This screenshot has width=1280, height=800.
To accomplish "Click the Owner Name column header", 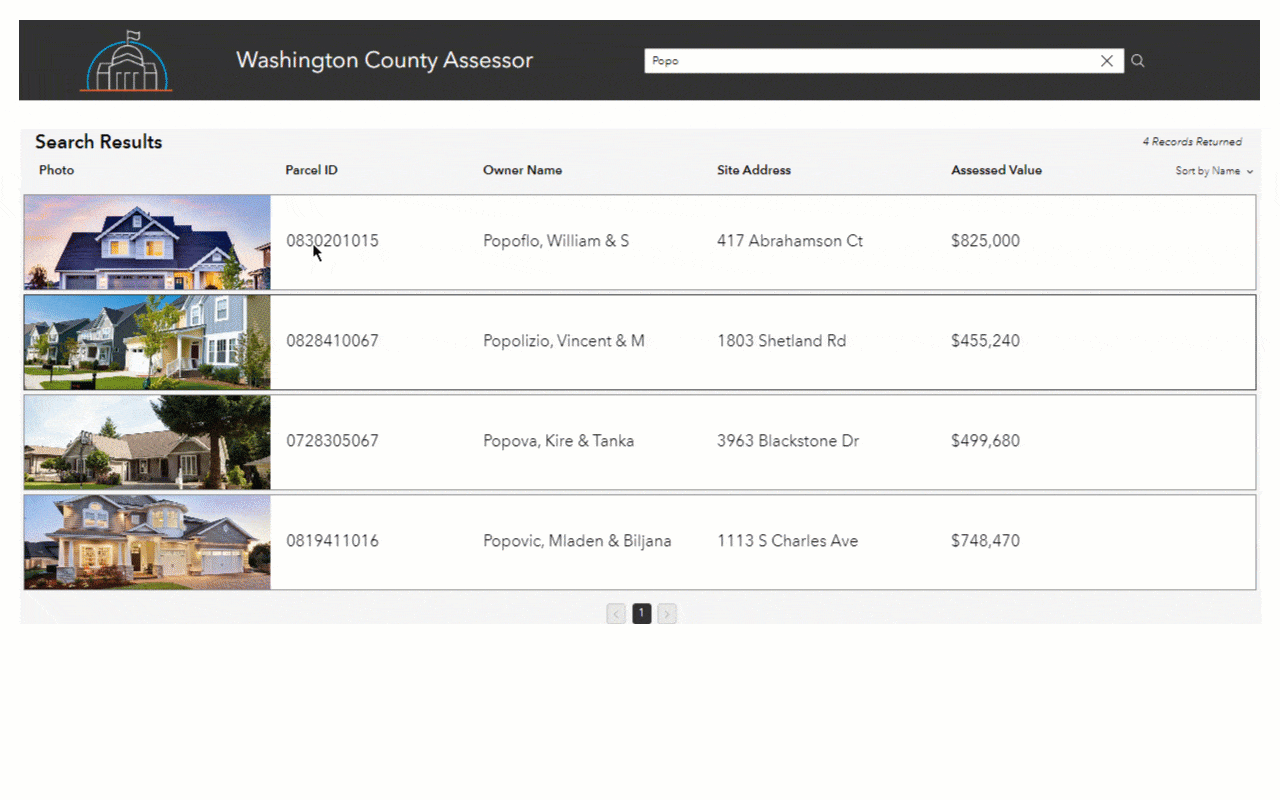I will tap(522, 170).
